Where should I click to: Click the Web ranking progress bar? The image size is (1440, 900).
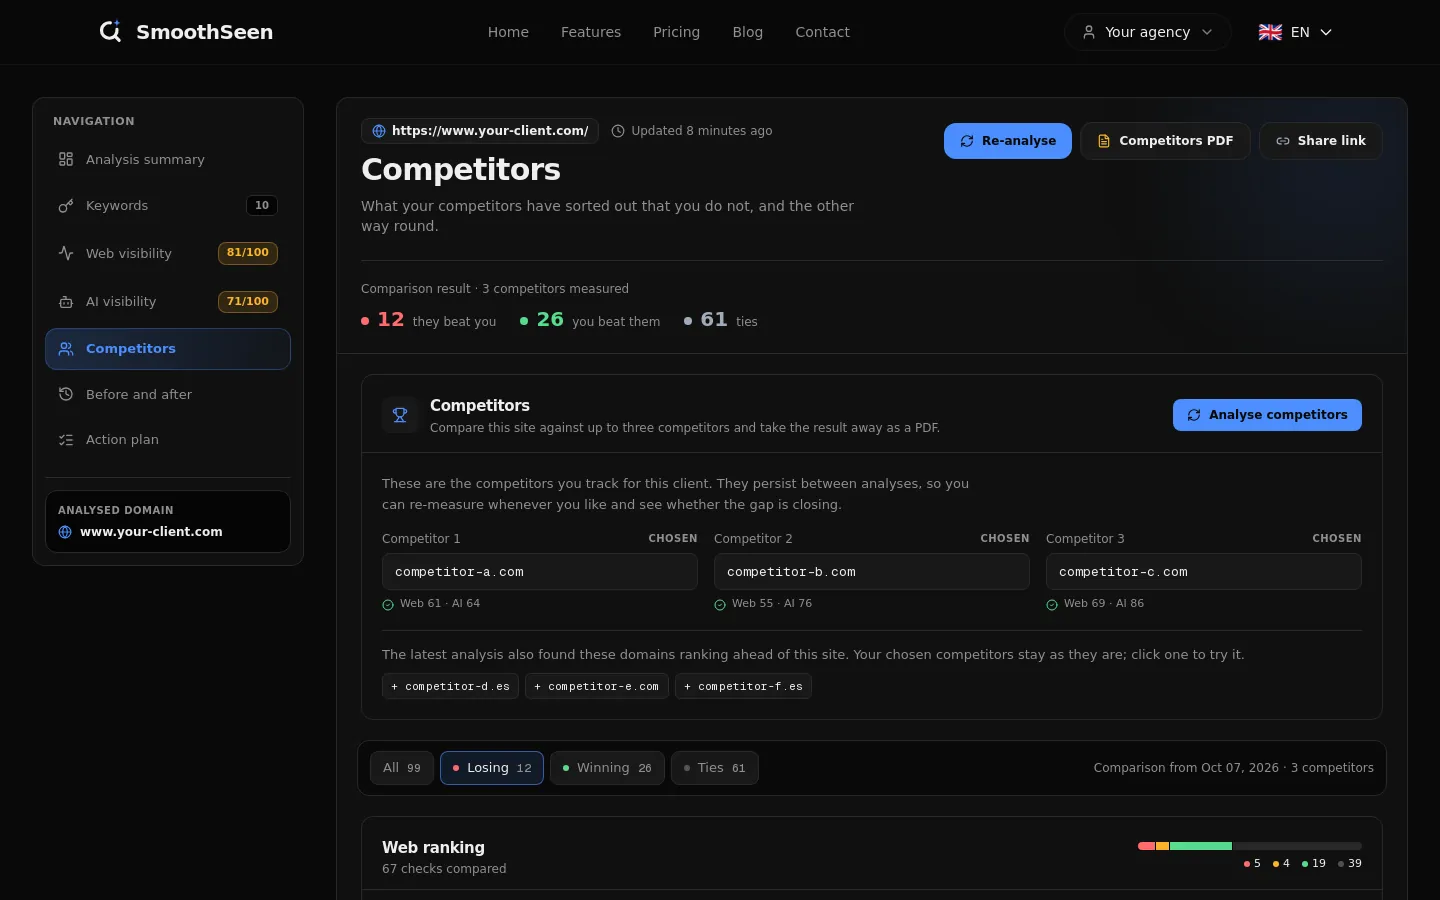[x=1250, y=846]
